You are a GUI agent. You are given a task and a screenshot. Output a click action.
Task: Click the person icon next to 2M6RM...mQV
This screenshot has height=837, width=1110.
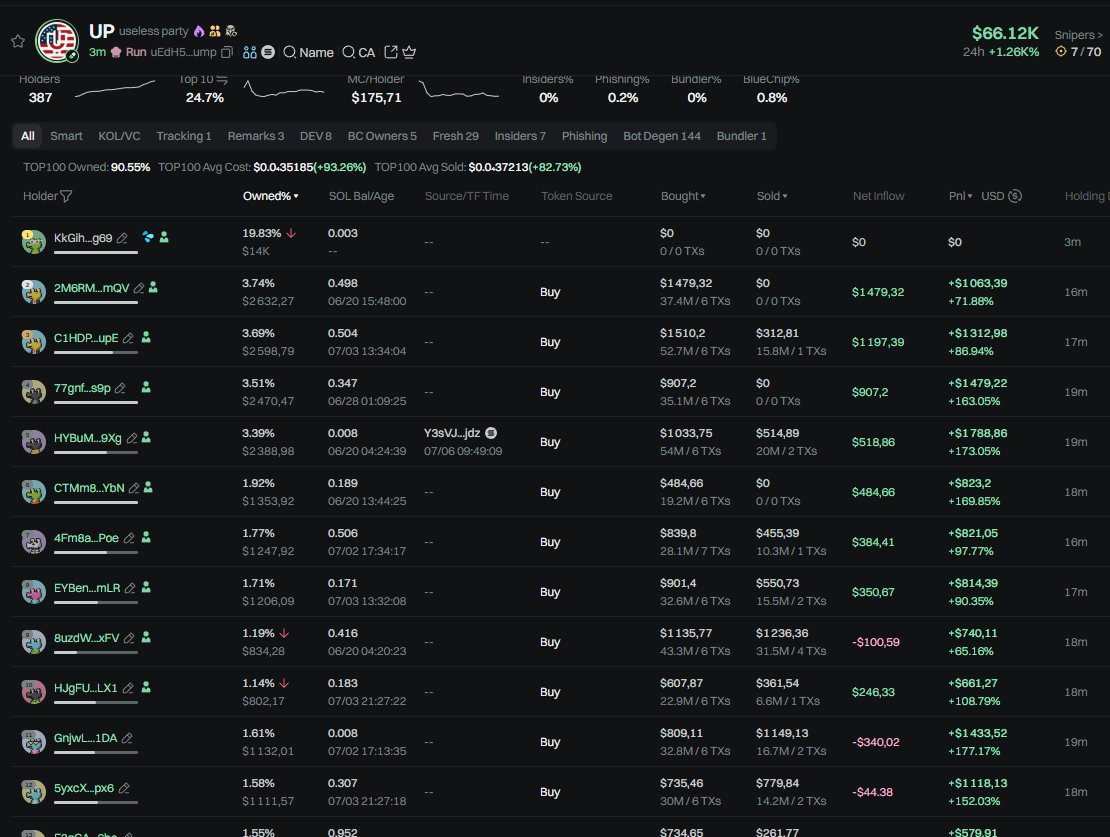point(153,287)
